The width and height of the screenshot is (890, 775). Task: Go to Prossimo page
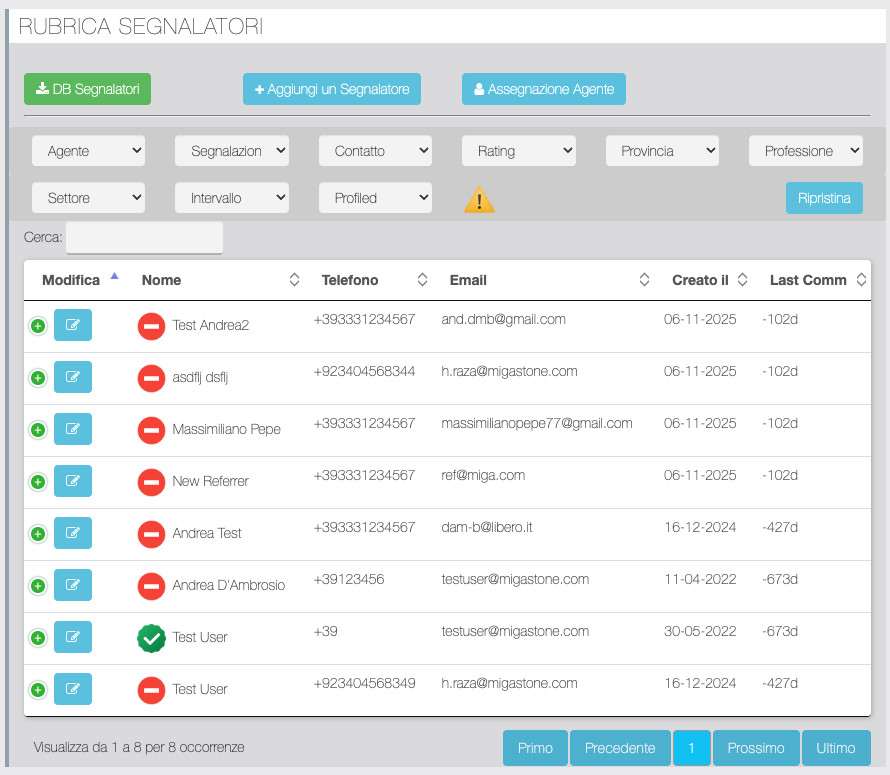(x=756, y=748)
